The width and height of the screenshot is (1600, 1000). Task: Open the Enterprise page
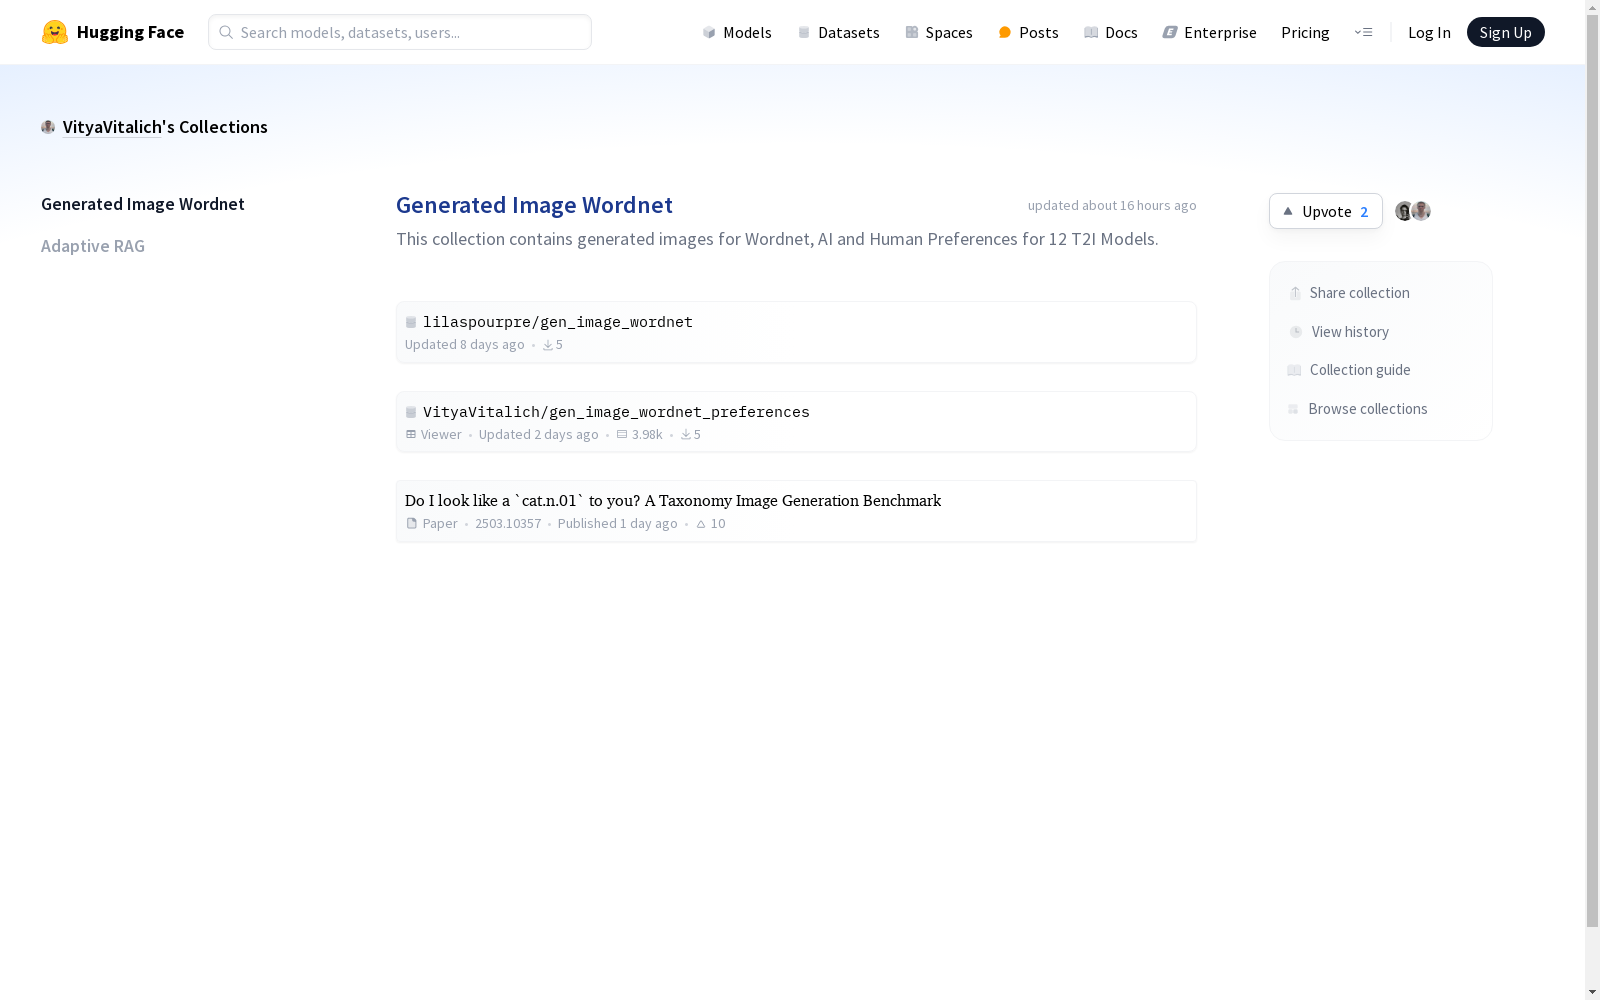click(1209, 32)
